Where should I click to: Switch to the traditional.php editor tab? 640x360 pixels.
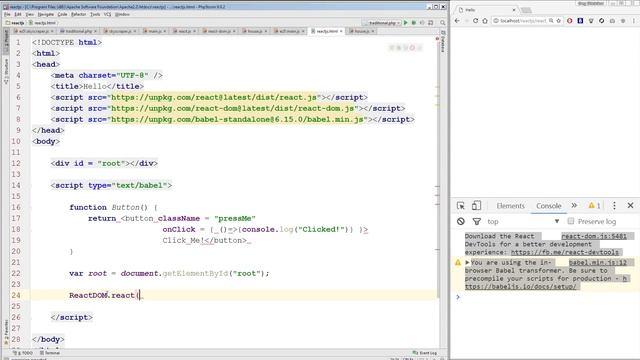click(78, 31)
